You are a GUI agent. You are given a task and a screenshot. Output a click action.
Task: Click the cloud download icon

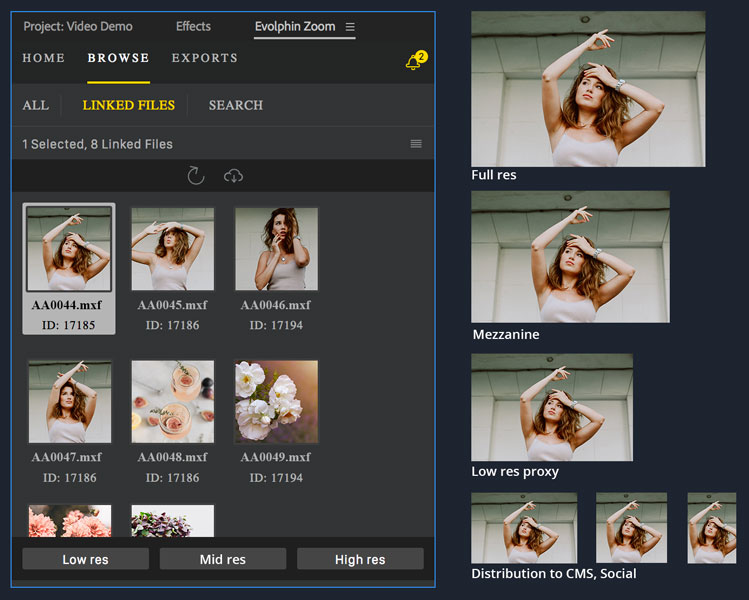[x=233, y=176]
